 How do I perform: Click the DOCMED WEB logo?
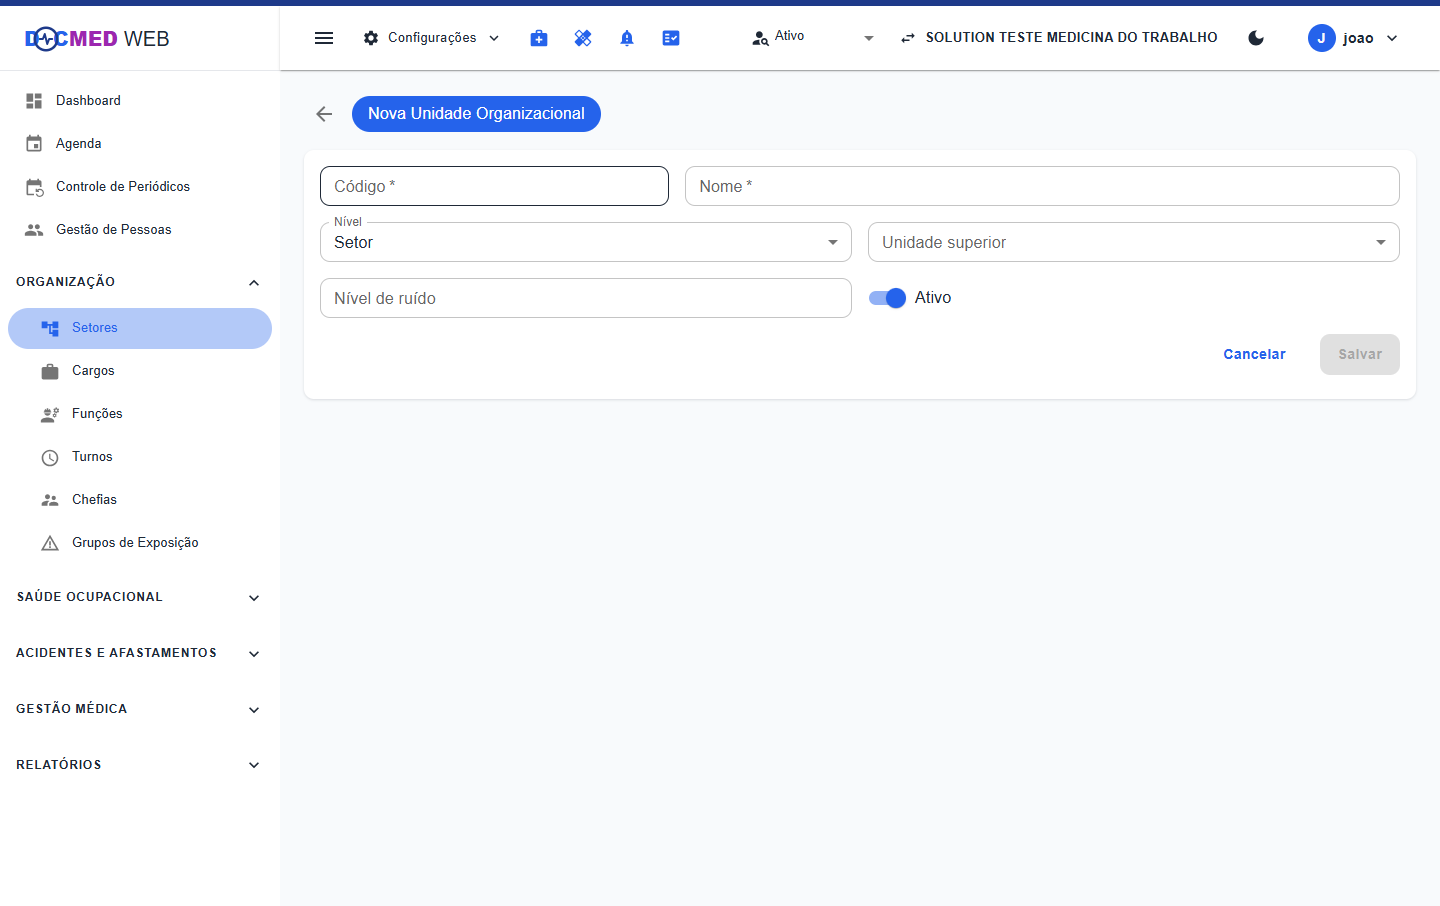(x=97, y=39)
